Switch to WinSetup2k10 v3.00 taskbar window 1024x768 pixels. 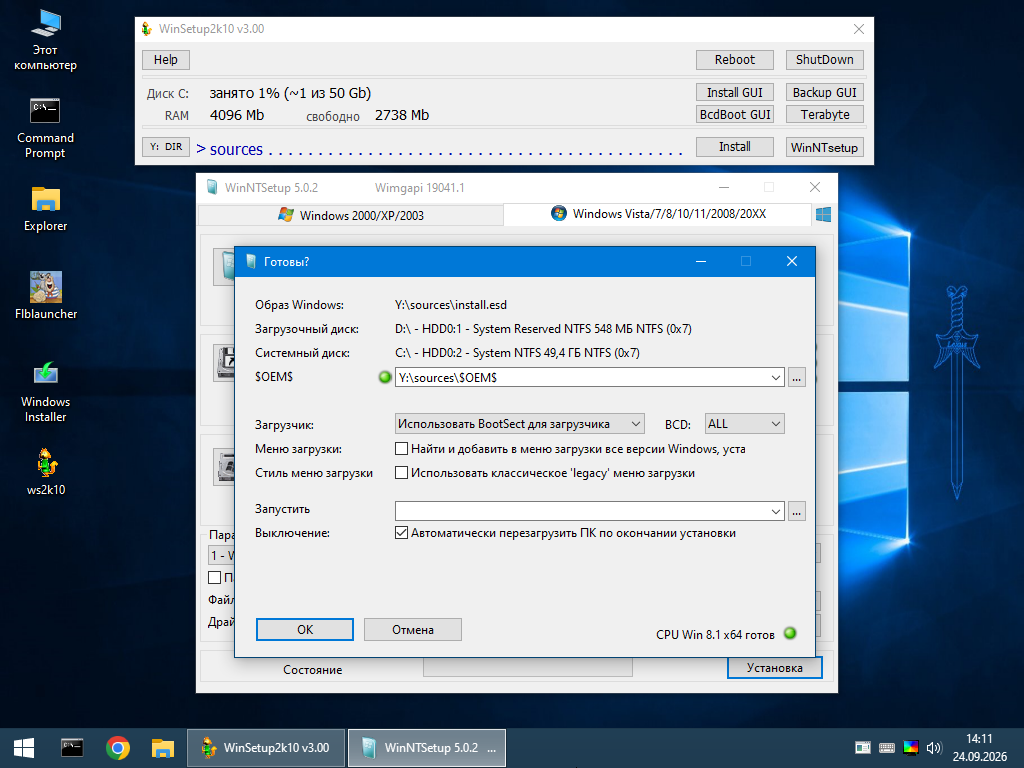[266, 748]
